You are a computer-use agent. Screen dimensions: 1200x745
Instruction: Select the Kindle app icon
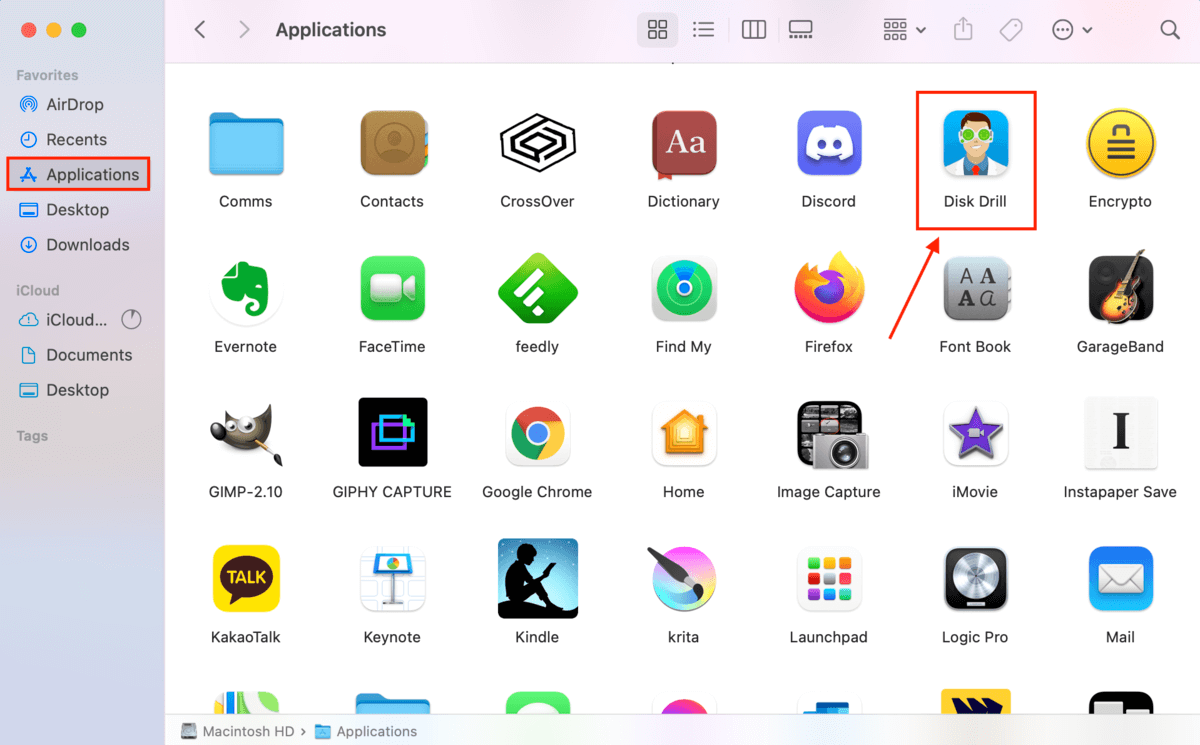click(x=537, y=579)
